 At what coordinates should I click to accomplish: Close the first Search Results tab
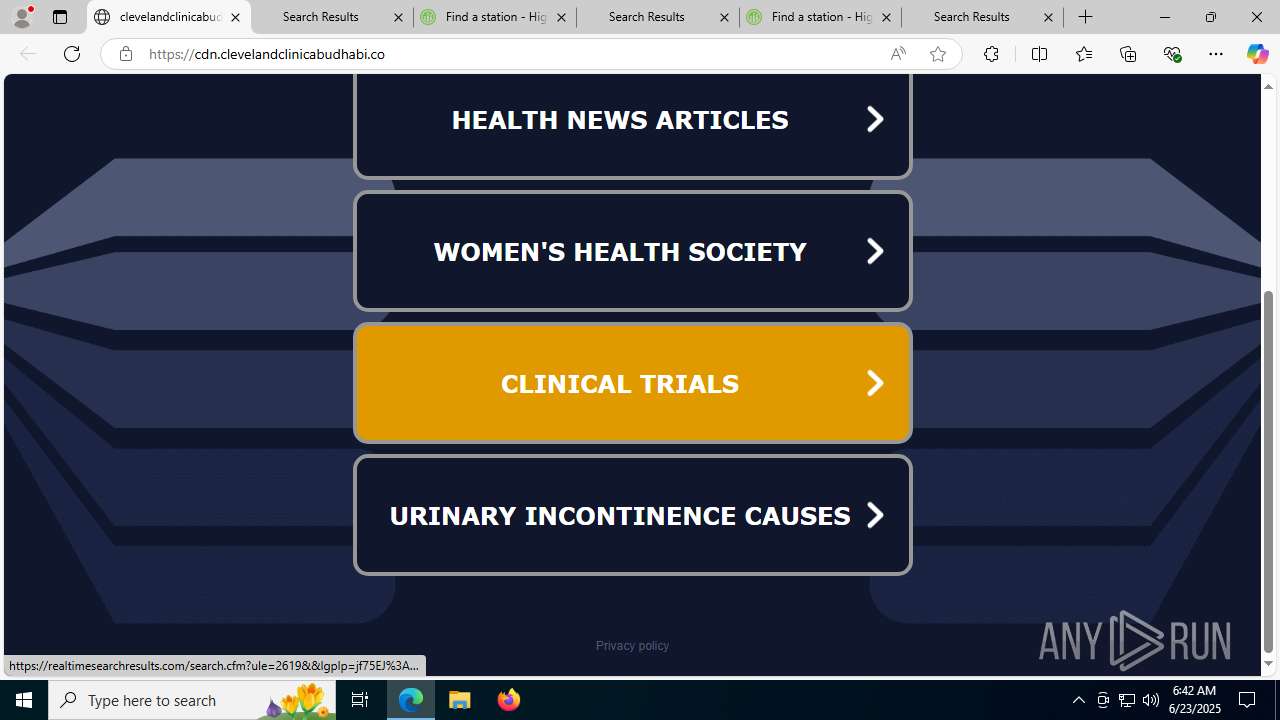[x=398, y=17]
